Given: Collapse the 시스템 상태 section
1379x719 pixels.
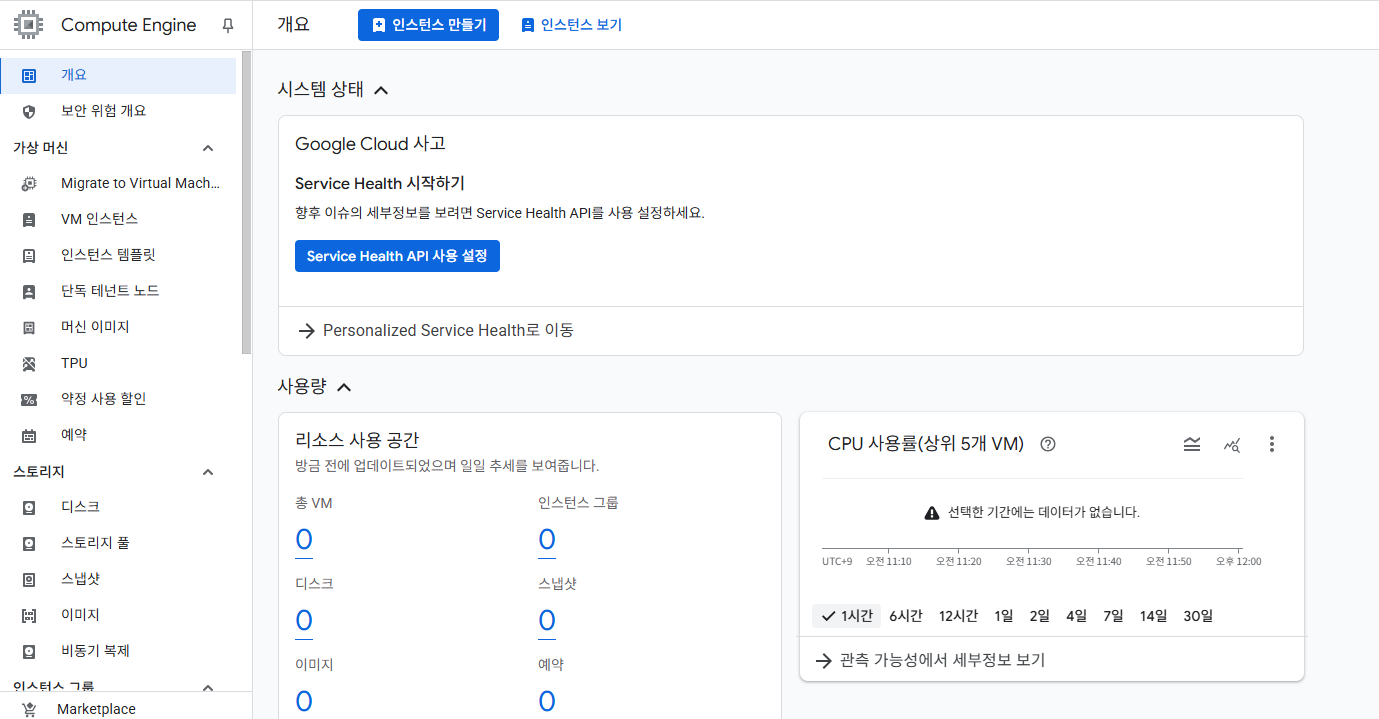Looking at the screenshot, I should pos(381,90).
